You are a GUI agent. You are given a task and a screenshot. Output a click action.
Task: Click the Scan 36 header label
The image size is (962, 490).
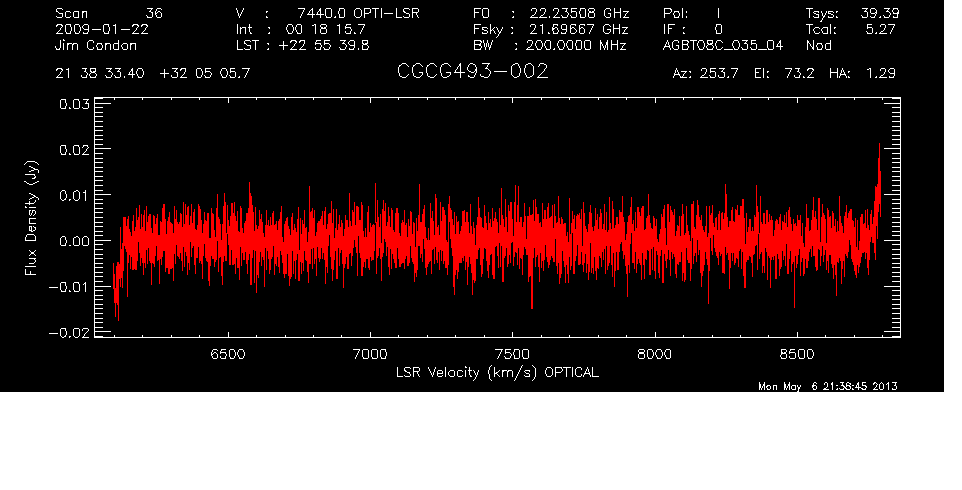pos(108,13)
